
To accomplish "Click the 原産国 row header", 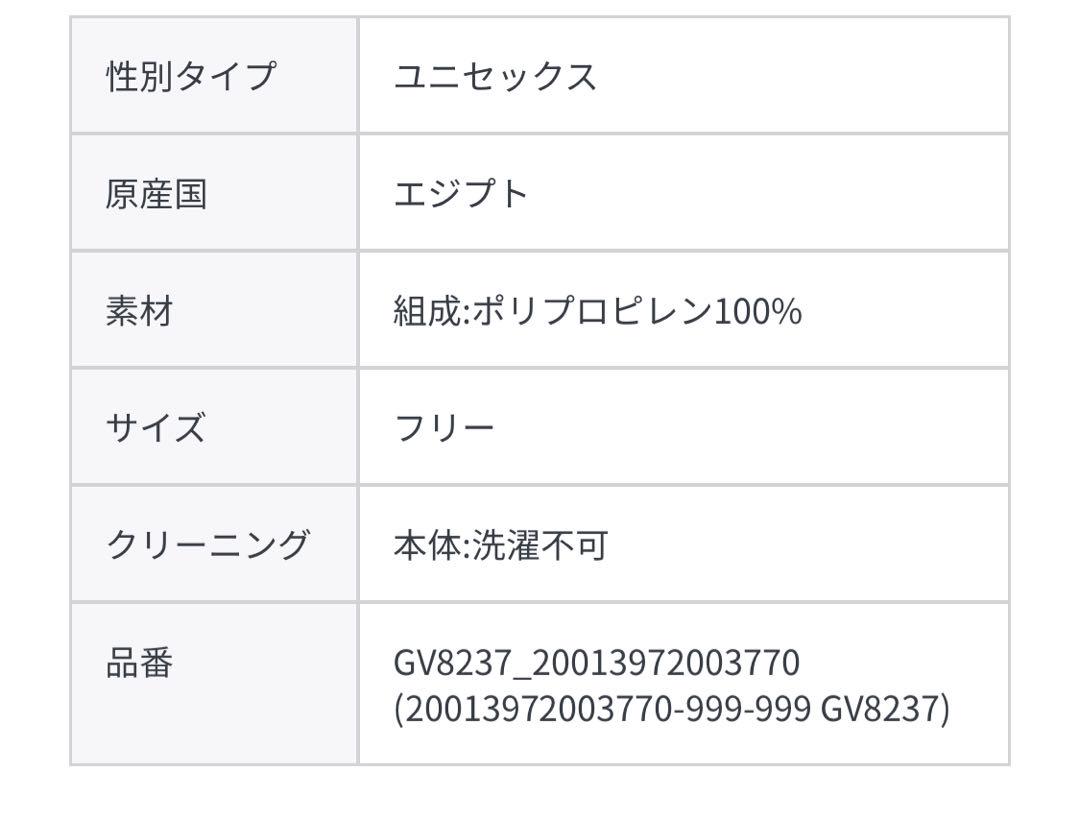I will [214, 193].
